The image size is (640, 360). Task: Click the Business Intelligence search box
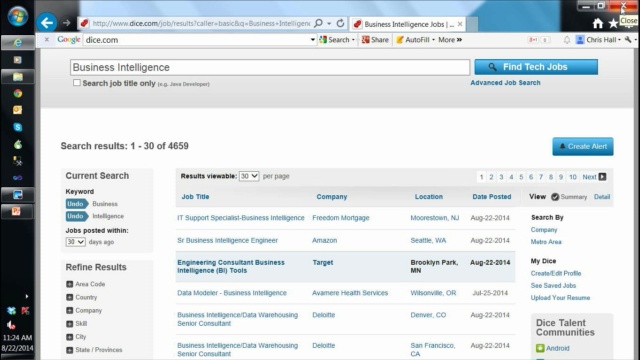point(270,67)
